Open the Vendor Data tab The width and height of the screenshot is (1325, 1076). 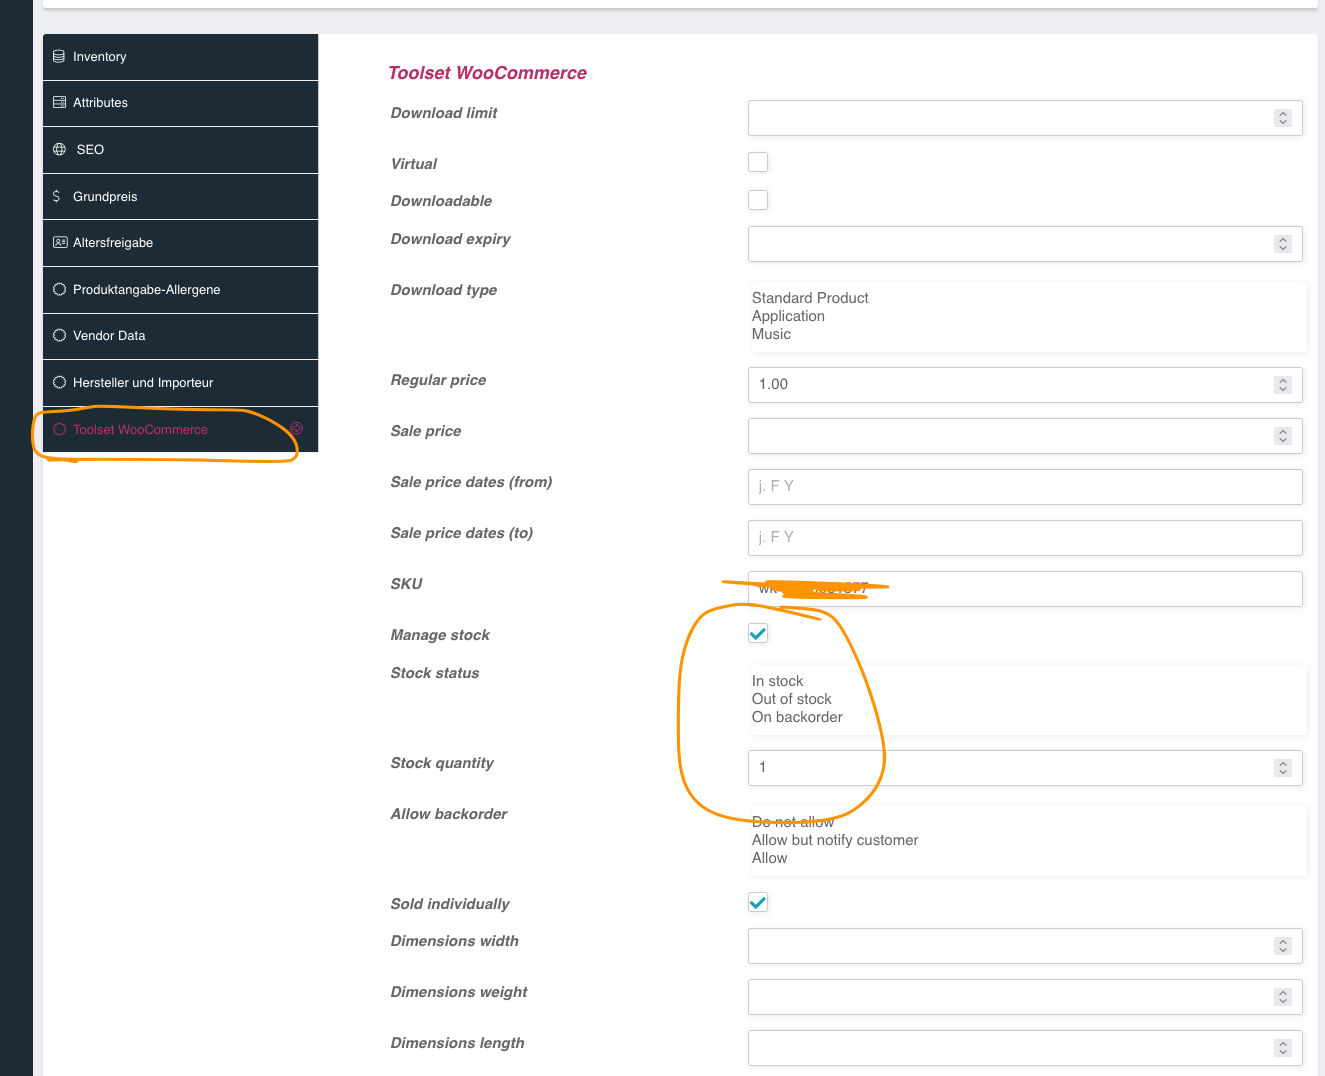(x=180, y=336)
